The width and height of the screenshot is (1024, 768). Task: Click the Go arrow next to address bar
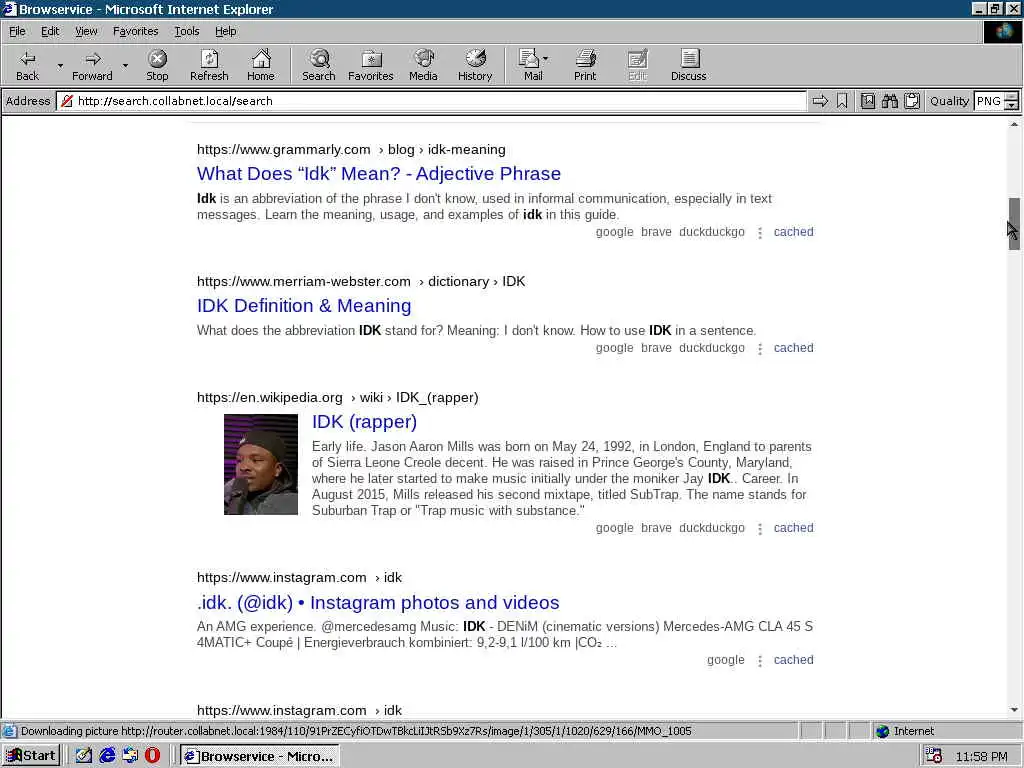pos(820,101)
